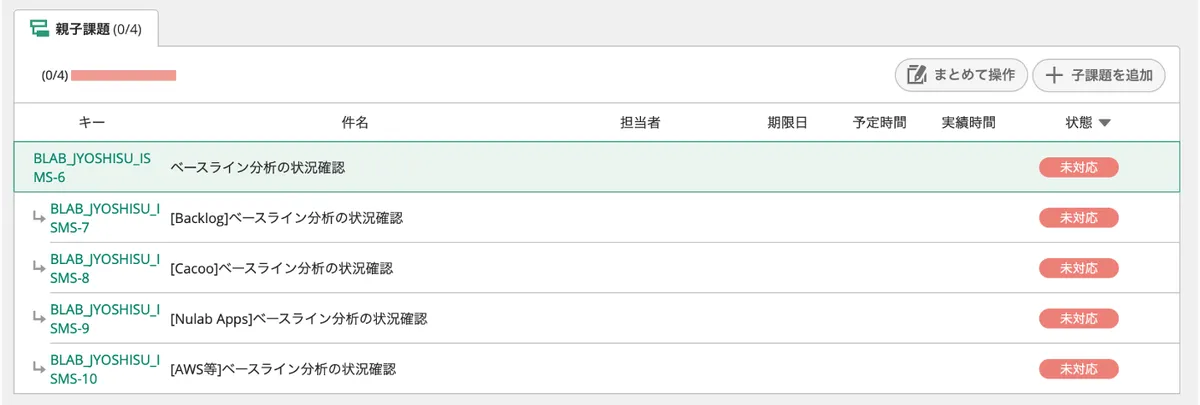
Task: Click child arrow icon beside ISMS-9
Action: coord(38,317)
